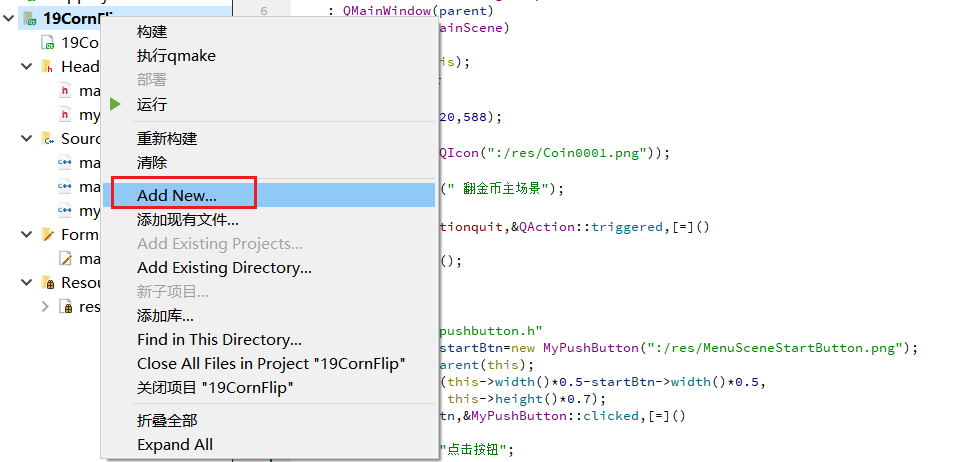This screenshot has width=974, height=462.
Task: Click the 'res' resource file icon
Action: pyautogui.click(x=65, y=307)
